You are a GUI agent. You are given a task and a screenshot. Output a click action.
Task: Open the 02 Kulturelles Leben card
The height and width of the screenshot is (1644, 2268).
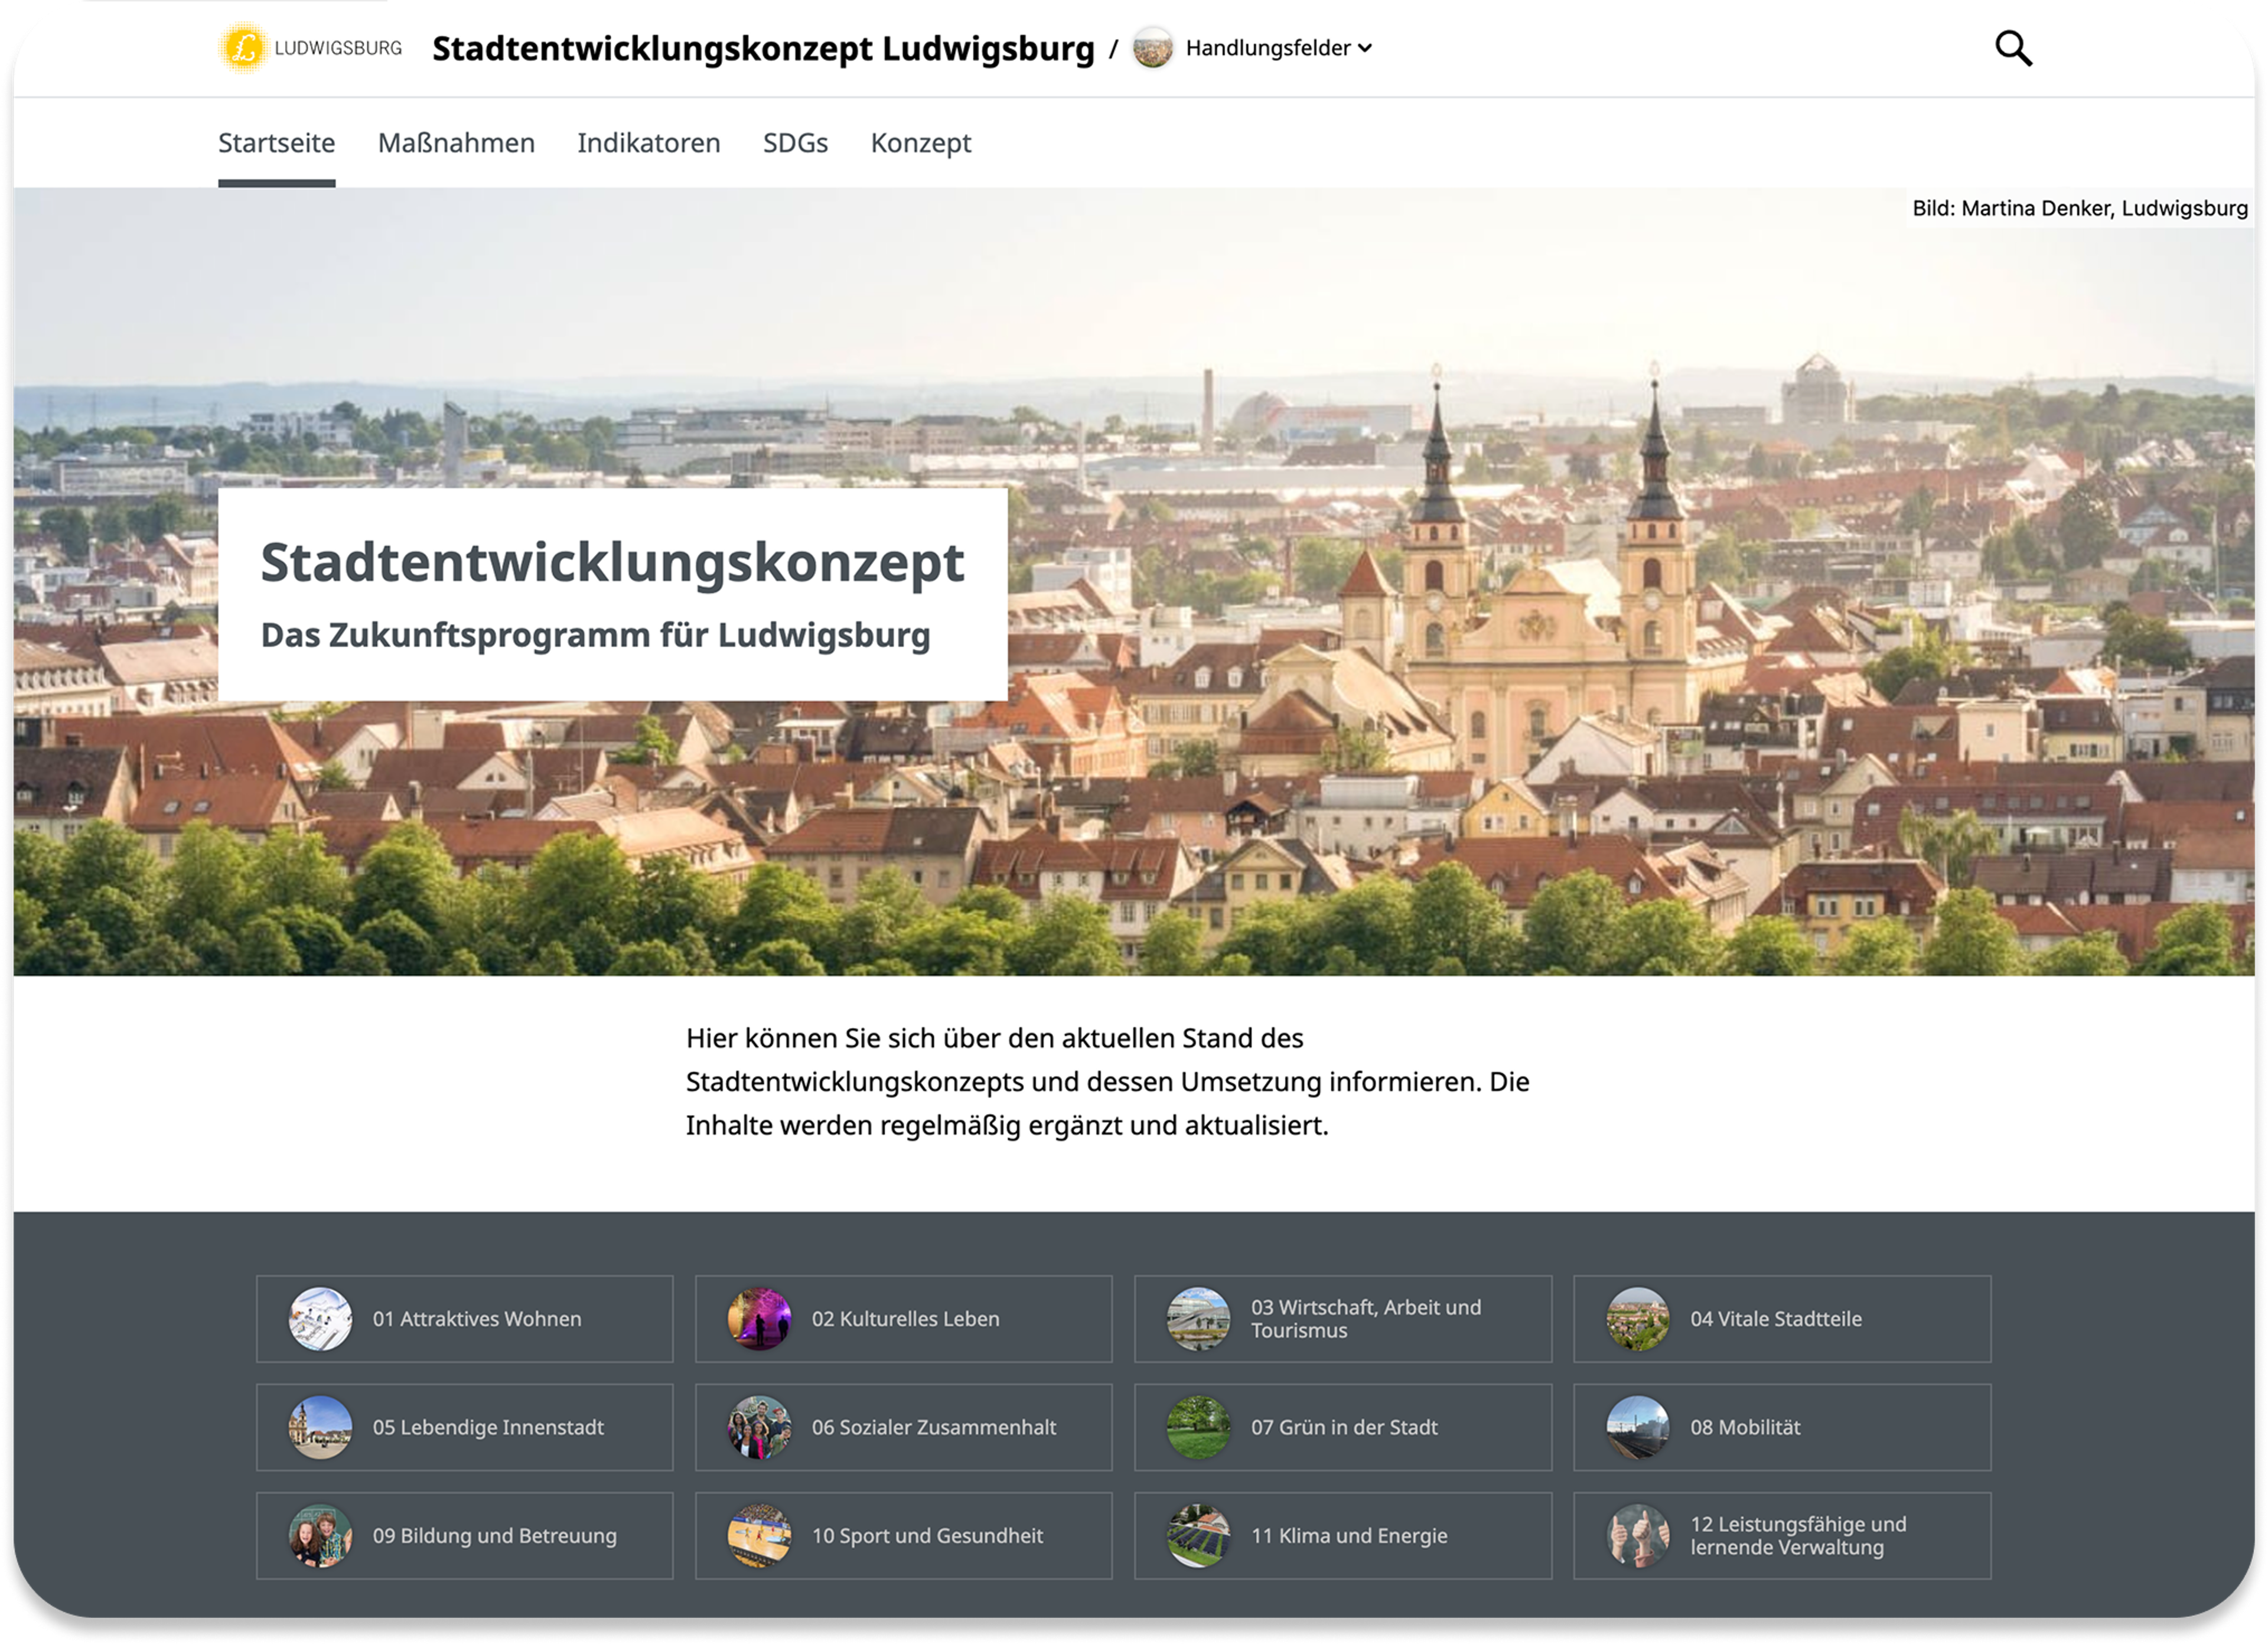point(903,1319)
